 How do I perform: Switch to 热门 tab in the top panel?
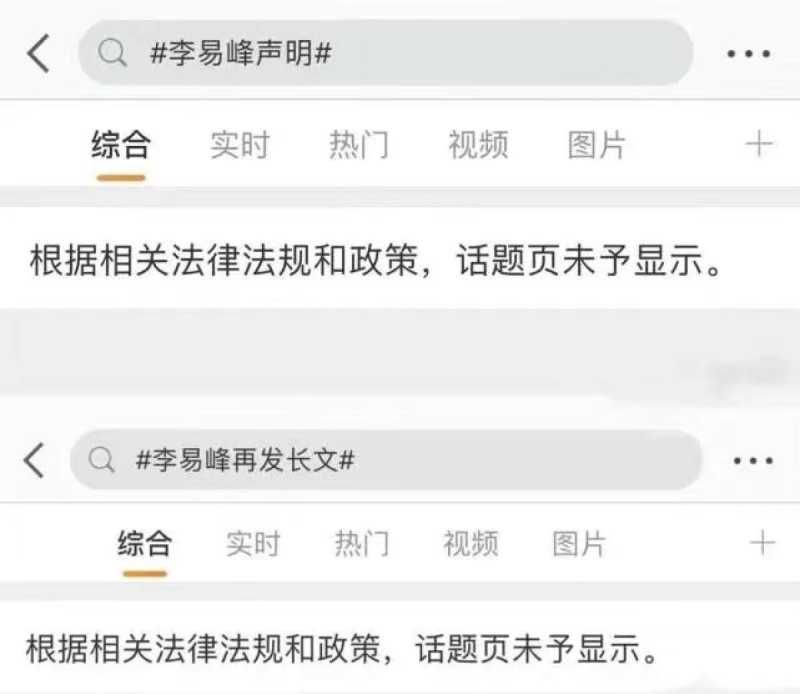pos(359,145)
